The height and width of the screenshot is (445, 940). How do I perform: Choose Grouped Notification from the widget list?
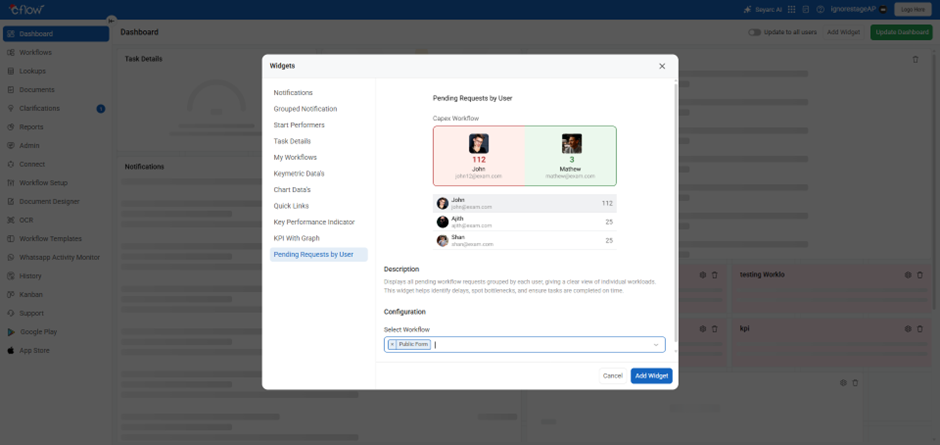pos(305,109)
